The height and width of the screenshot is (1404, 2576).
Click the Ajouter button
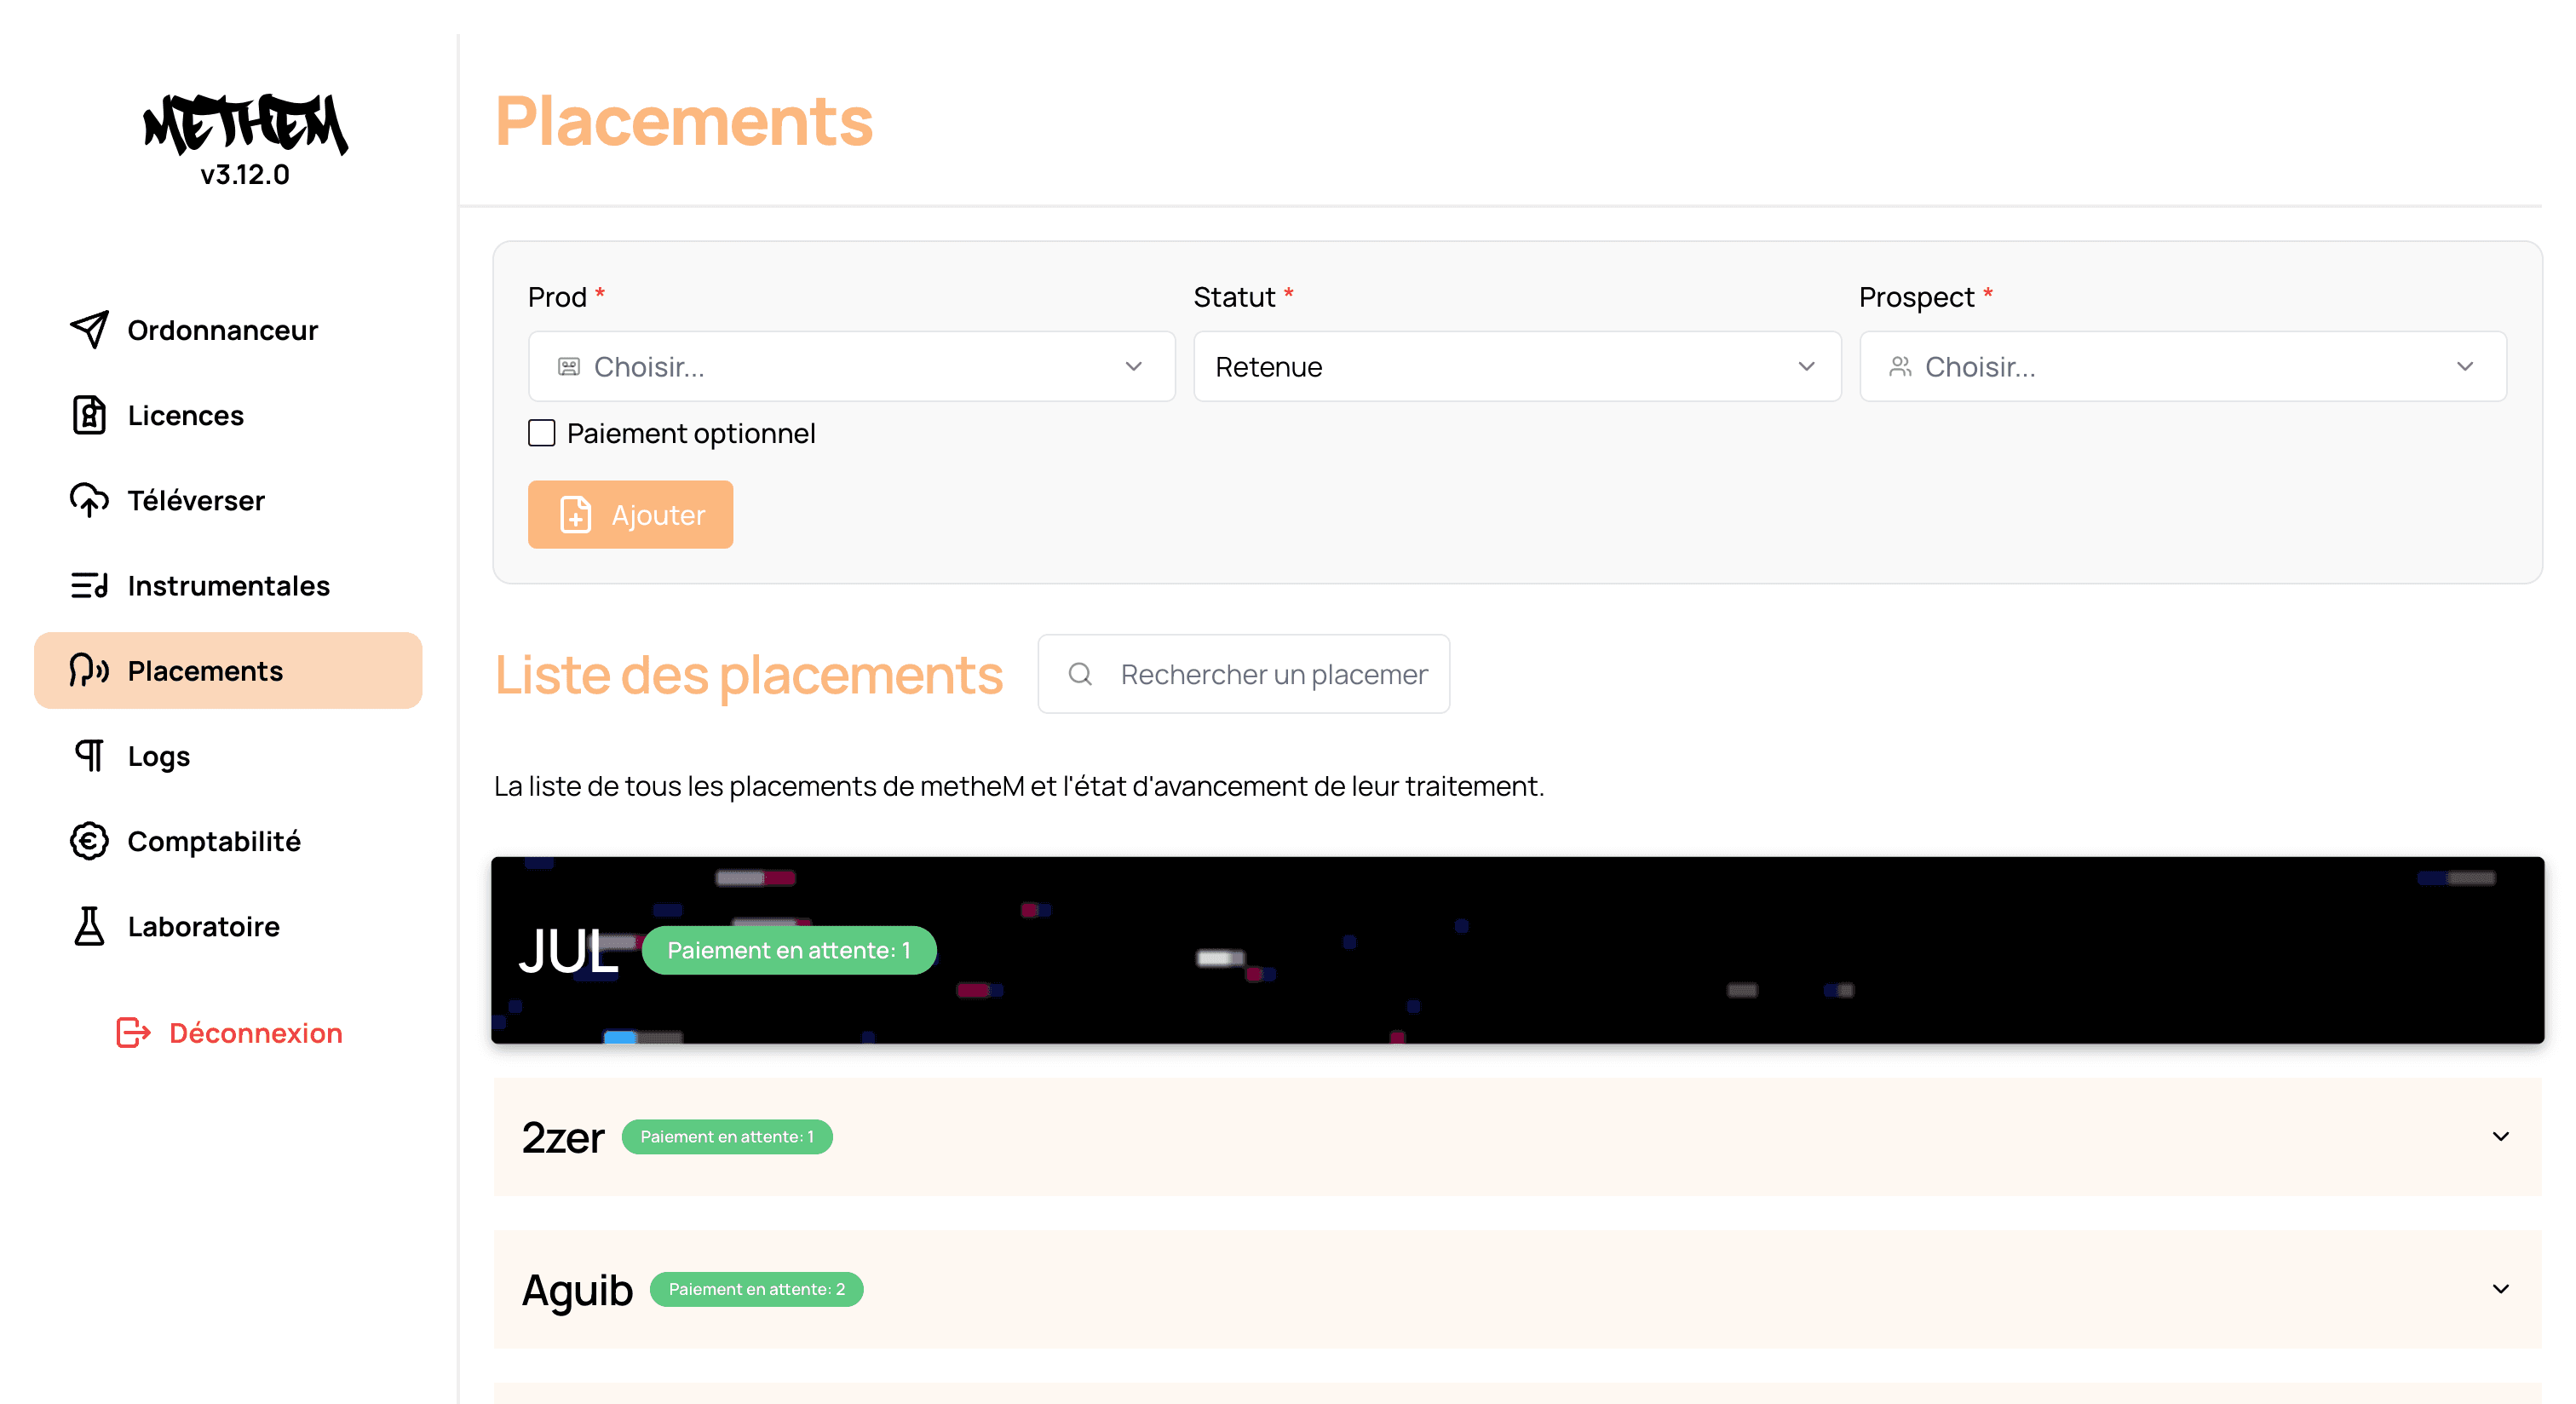630,514
